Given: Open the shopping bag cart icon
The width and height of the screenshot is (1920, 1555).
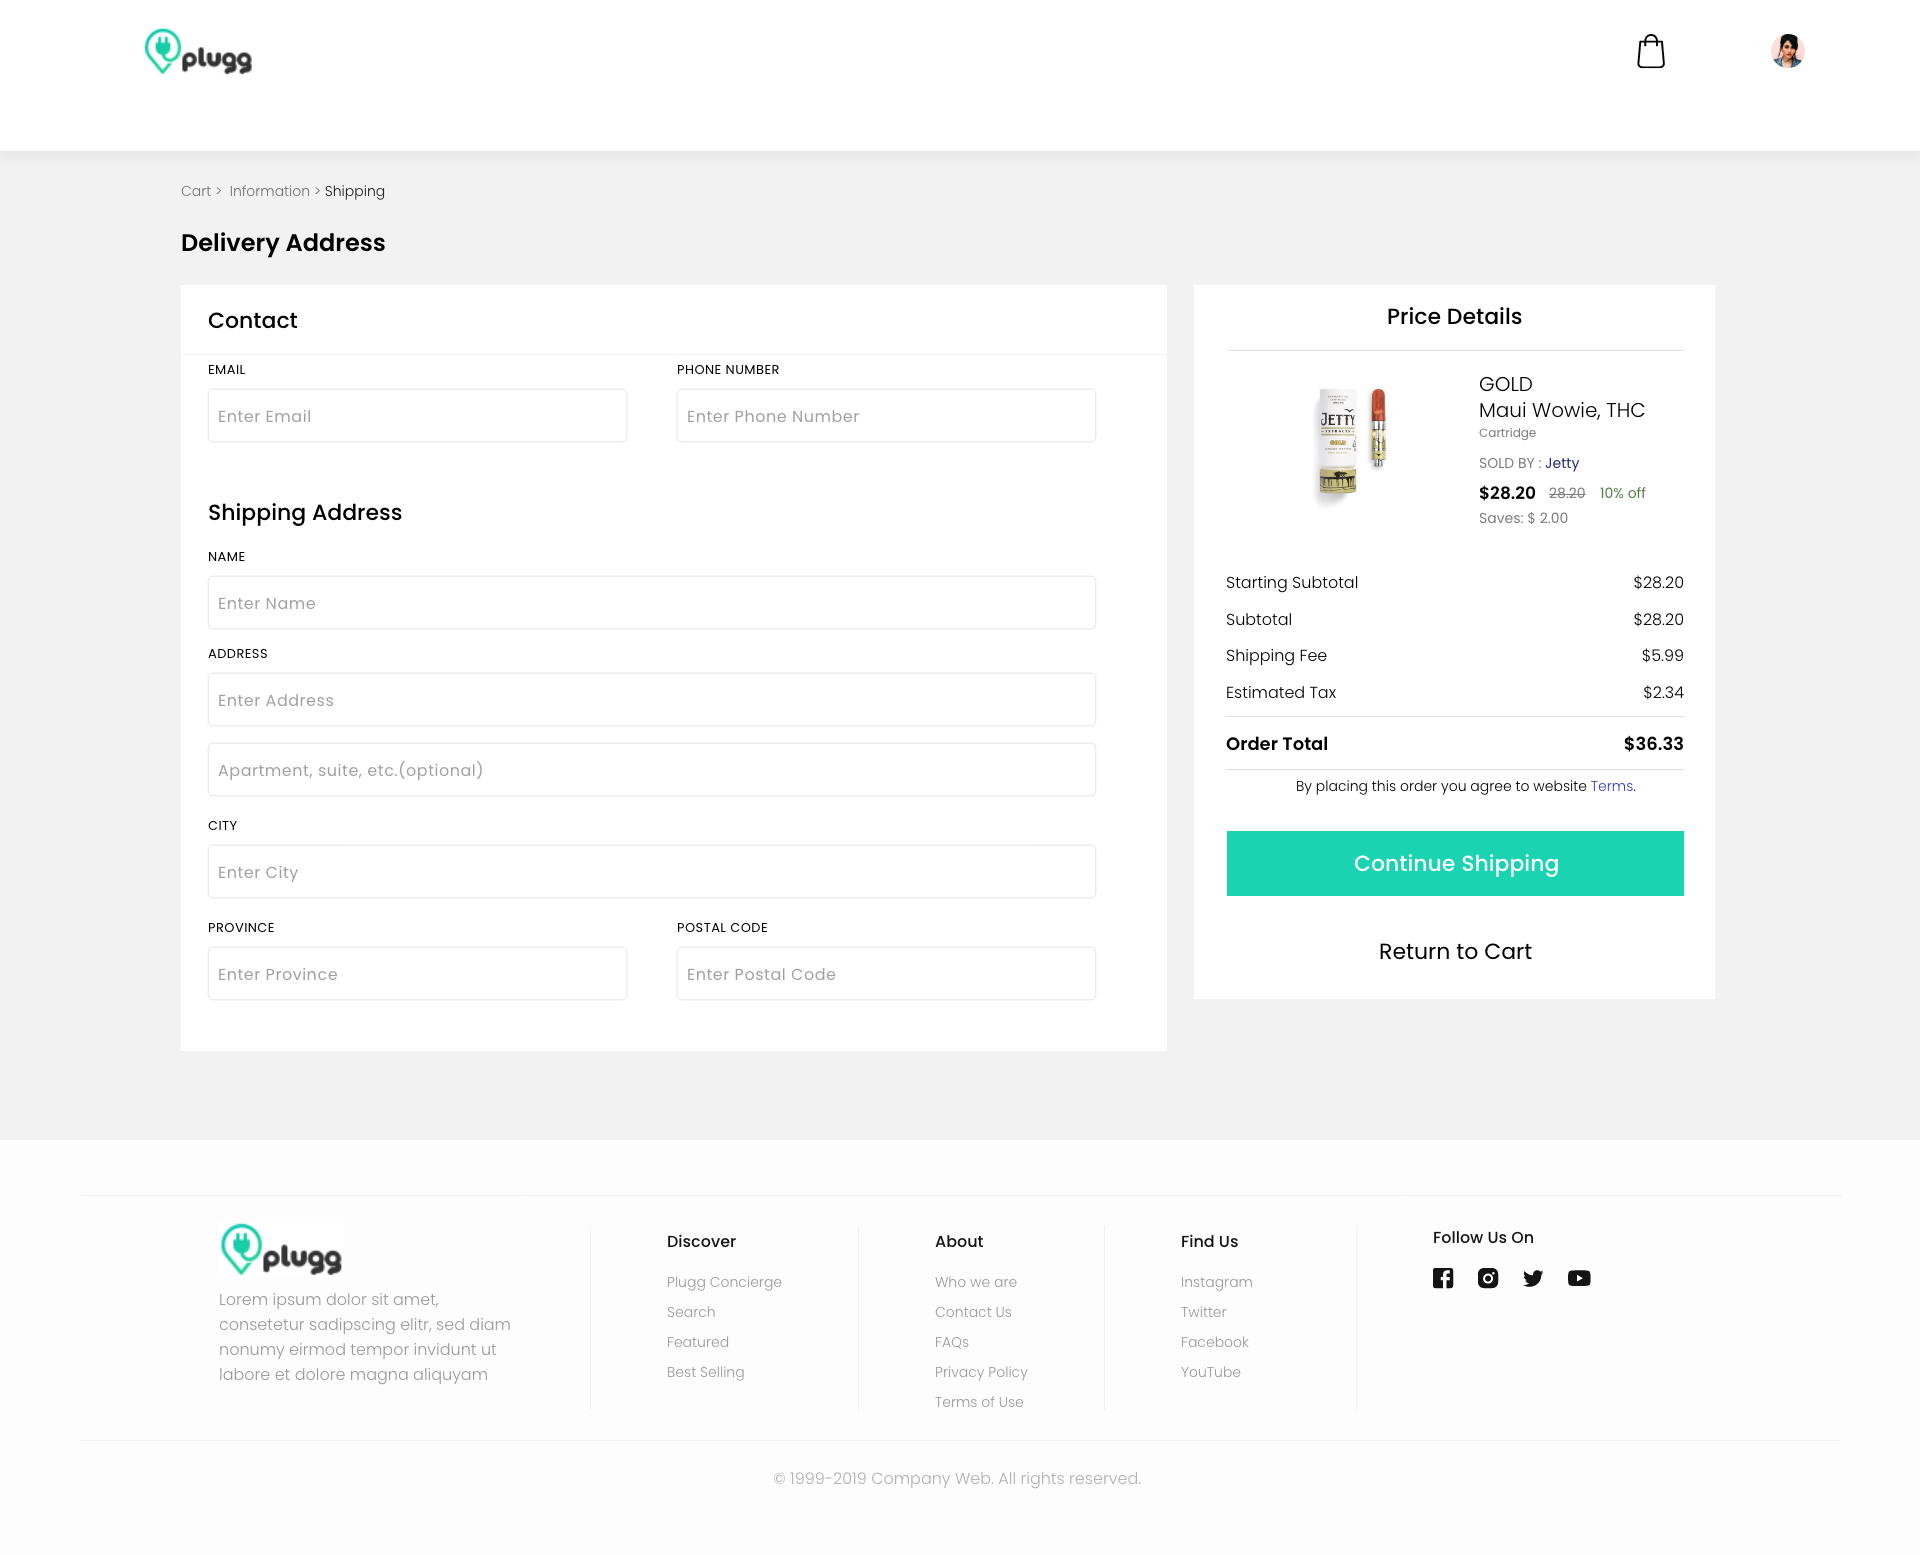Looking at the screenshot, I should [x=1651, y=51].
